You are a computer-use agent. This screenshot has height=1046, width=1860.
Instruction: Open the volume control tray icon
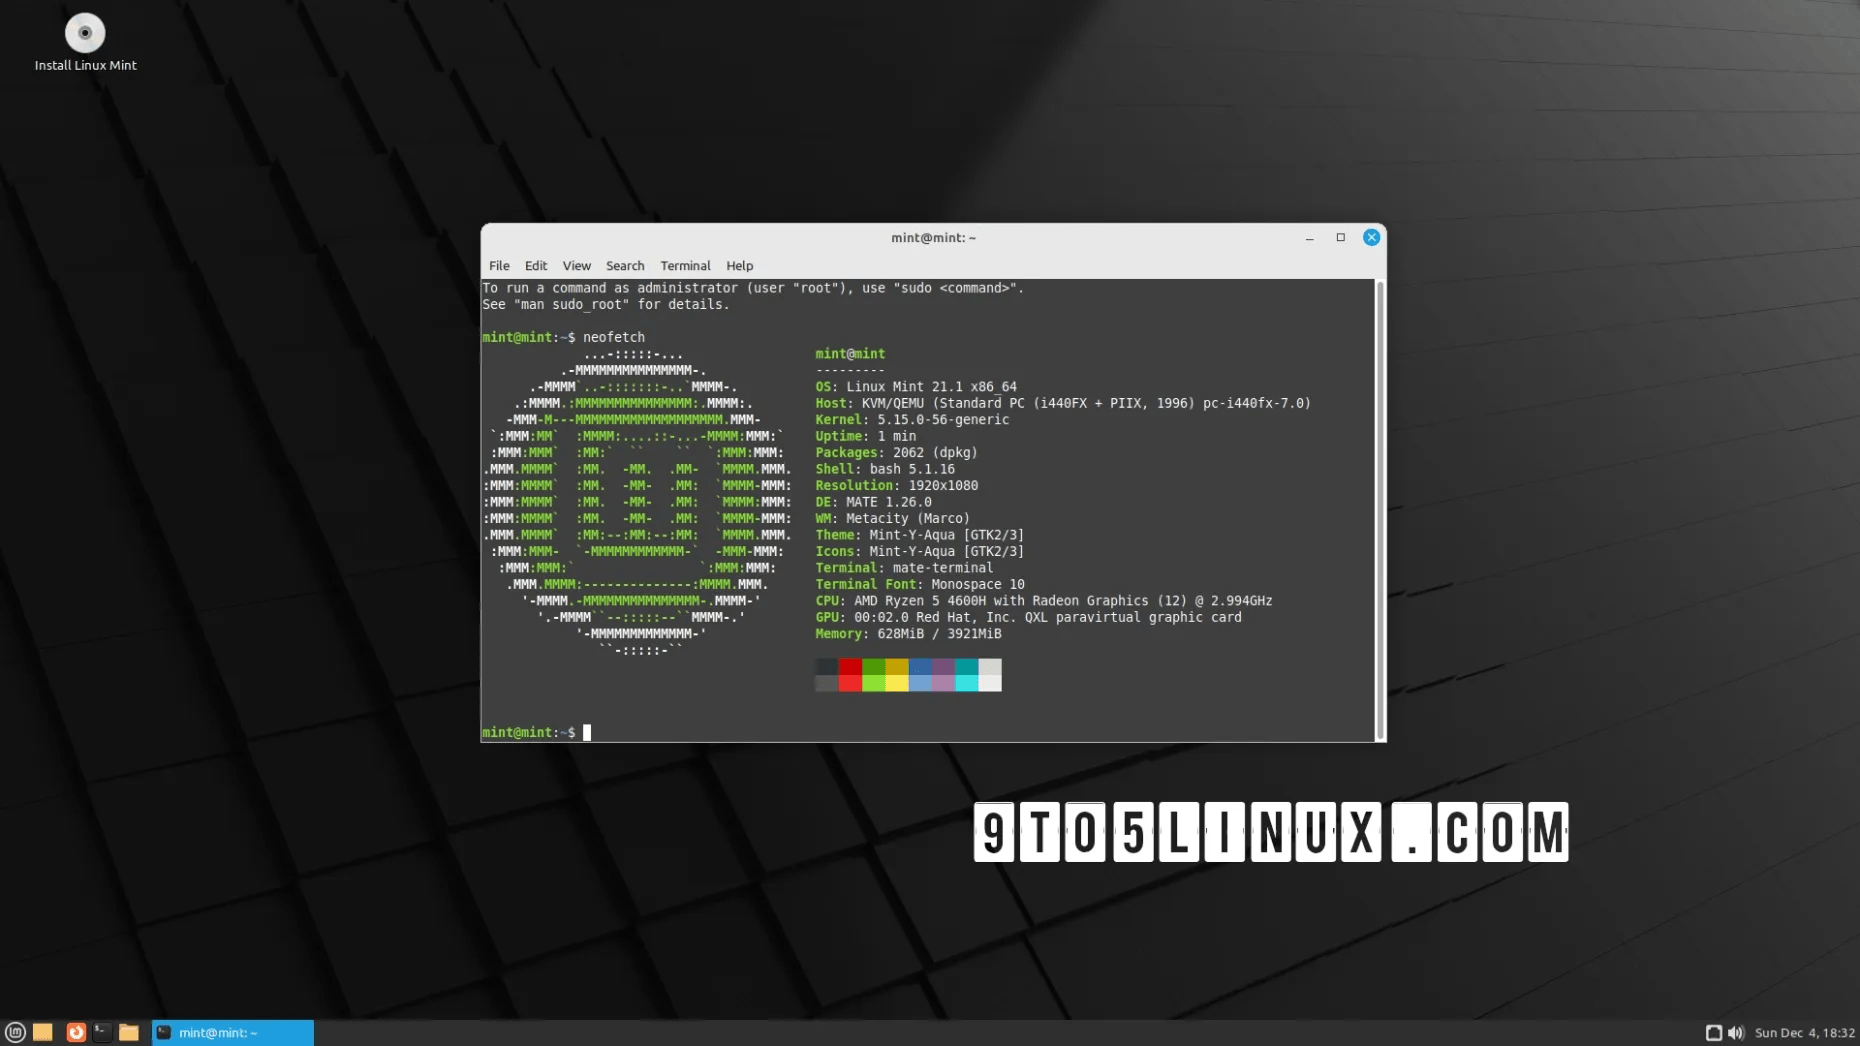tap(1736, 1032)
